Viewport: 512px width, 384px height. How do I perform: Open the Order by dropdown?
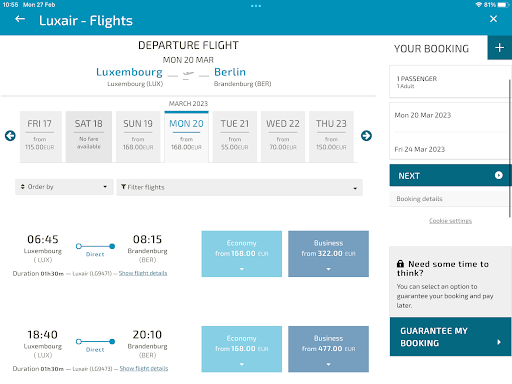(64, 187)
